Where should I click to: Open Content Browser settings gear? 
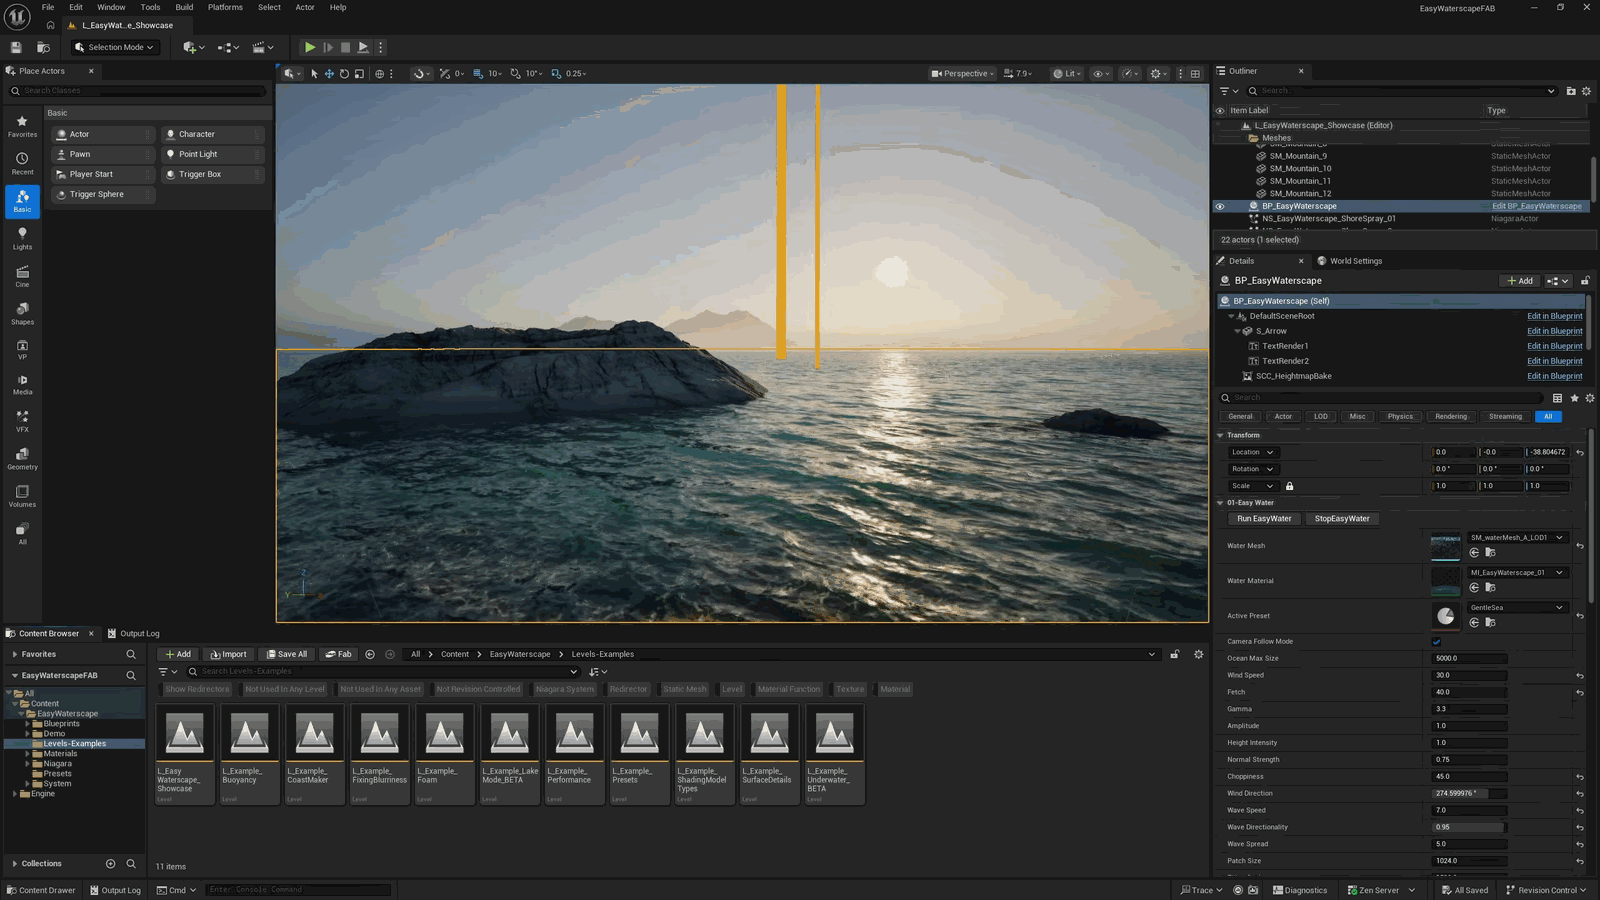(1198, 654)
